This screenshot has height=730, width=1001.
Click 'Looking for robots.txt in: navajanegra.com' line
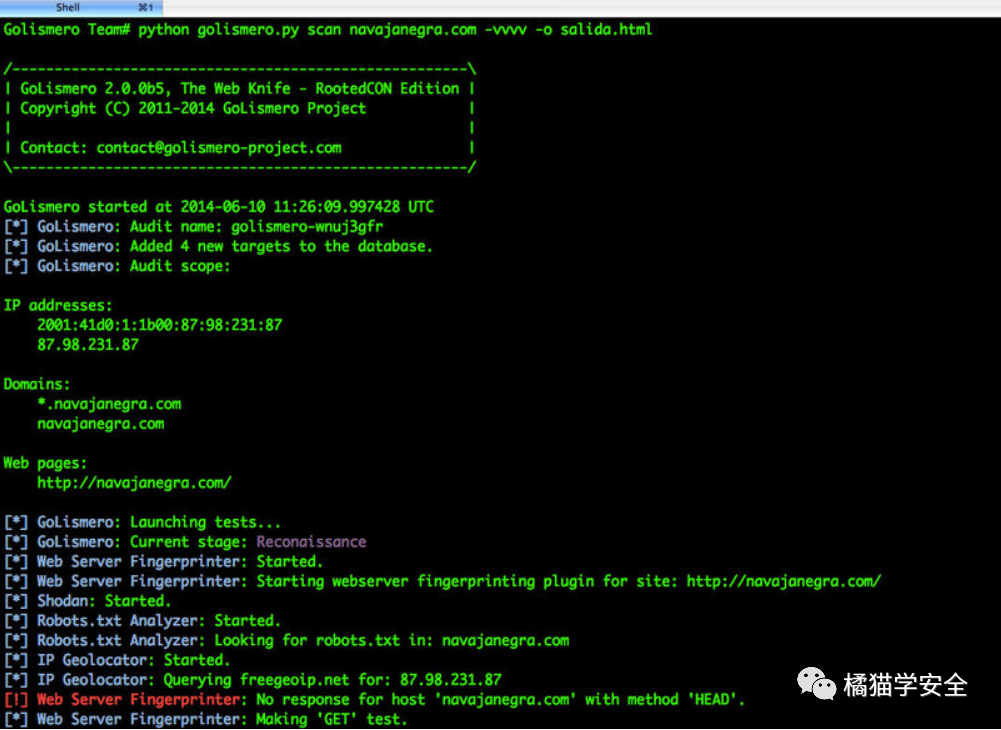click(x=286, y=641)
